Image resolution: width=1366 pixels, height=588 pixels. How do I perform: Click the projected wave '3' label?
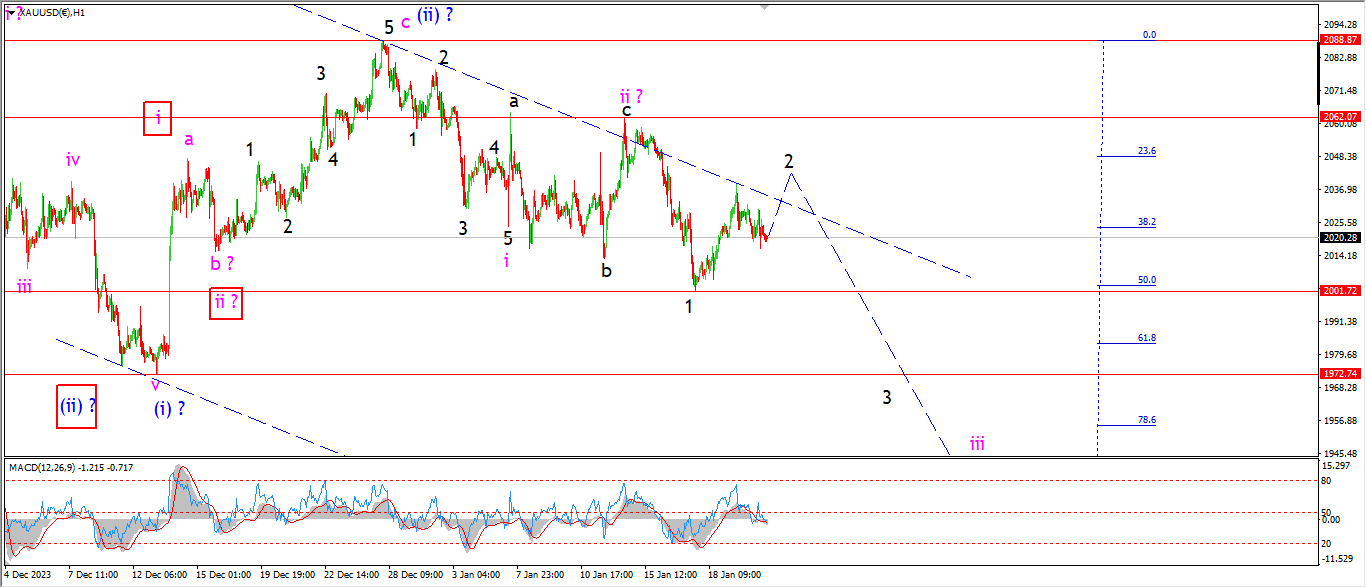887,397
